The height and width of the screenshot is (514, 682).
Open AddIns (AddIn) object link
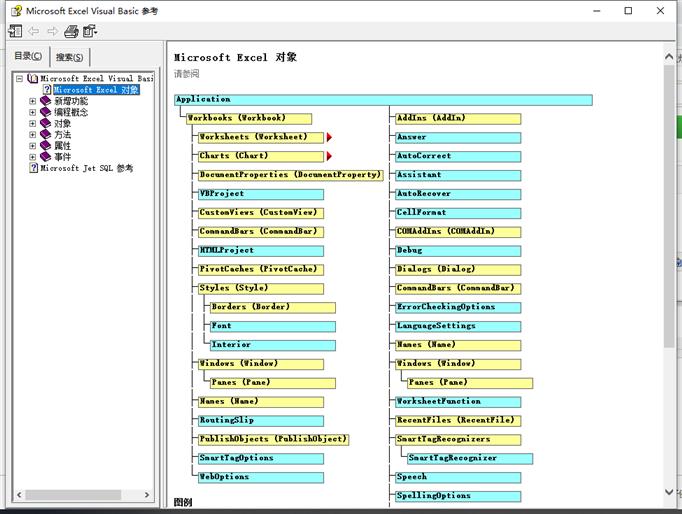click(x=458, y=119)
